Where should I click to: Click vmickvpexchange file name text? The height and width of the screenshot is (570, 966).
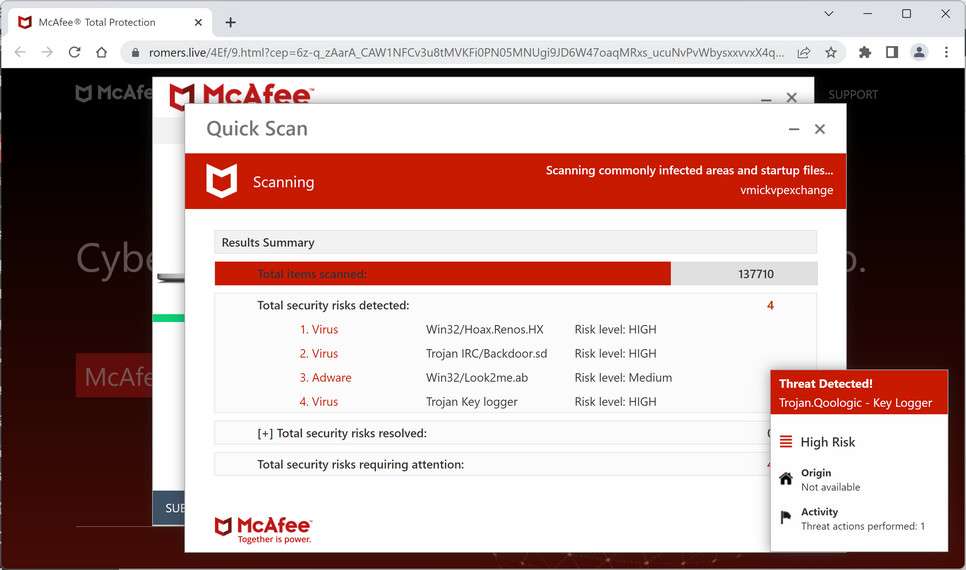point(787,190)
